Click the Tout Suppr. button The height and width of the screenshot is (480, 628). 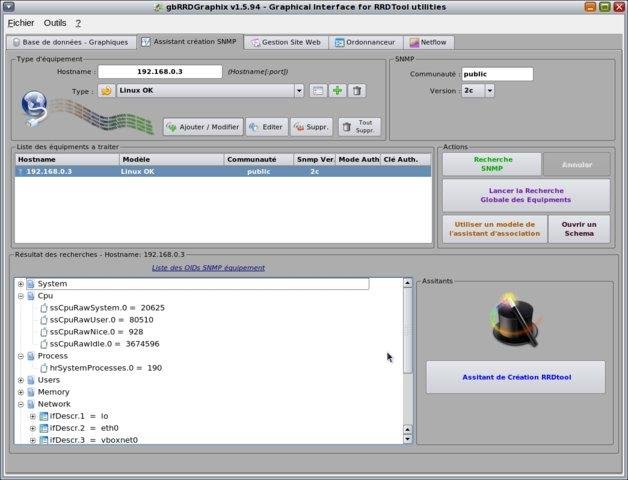click(359, 127)
